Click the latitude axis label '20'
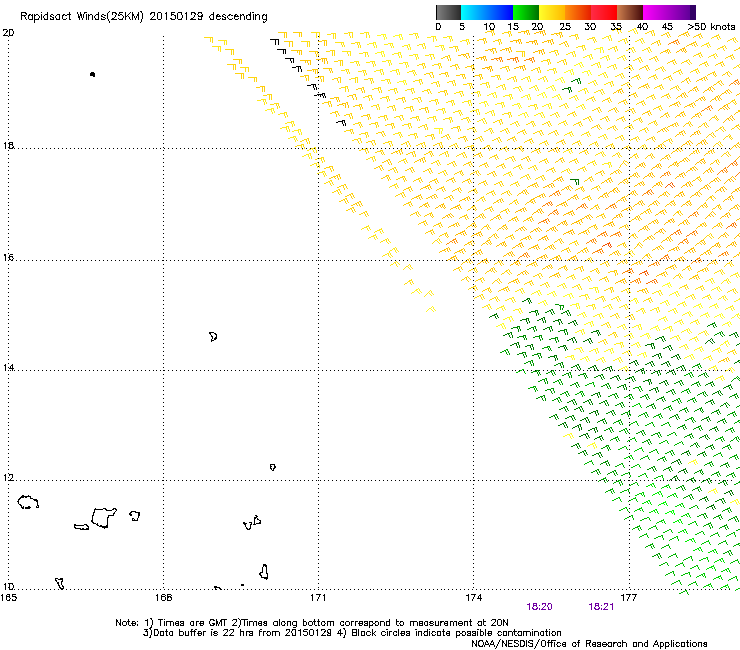 pos(8,33)
